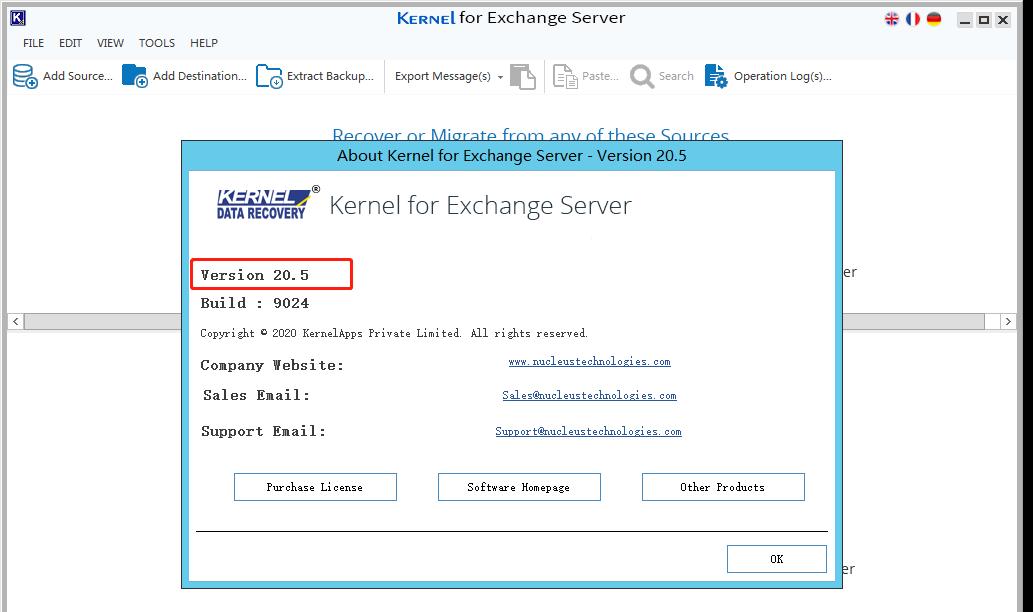The width and height of the screenshot is (1033, 612).
Task: Click the Sales@nucleustechnologies.com email link
Action: [590, 395]
